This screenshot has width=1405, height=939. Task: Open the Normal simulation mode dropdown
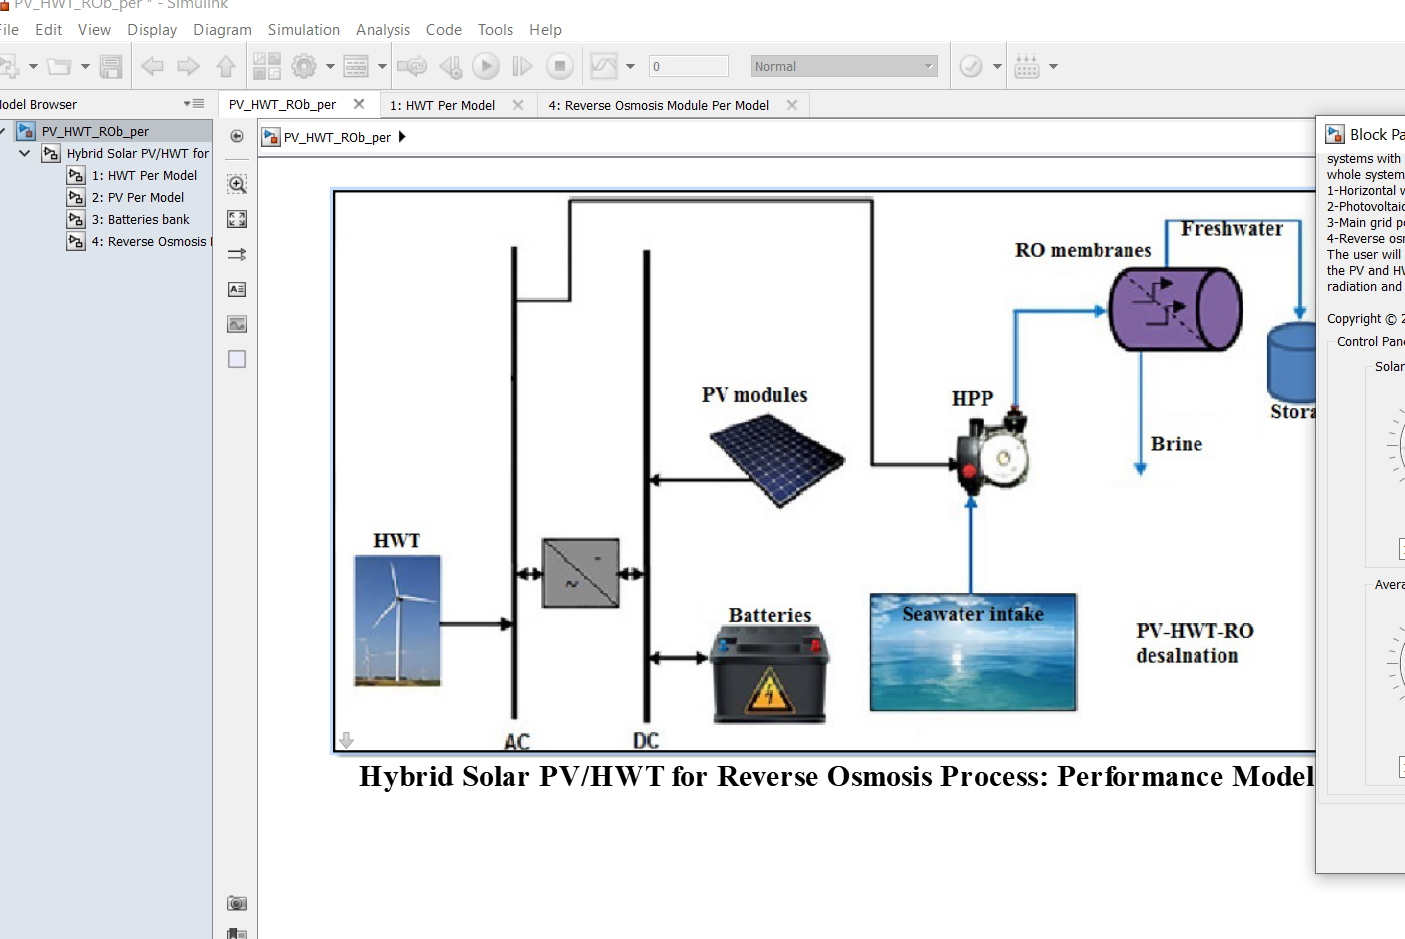click(843, 66)
